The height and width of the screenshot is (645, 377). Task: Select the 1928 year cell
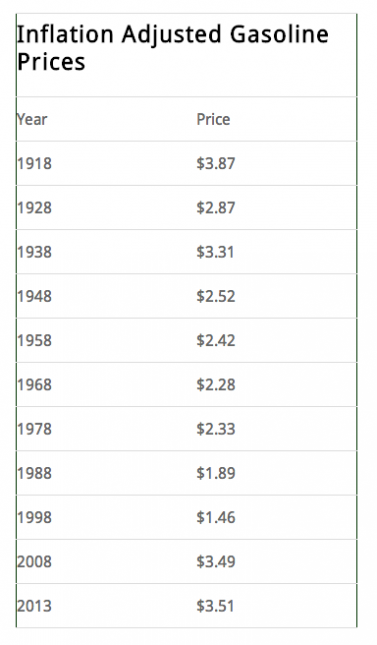(x=35, y=208)
